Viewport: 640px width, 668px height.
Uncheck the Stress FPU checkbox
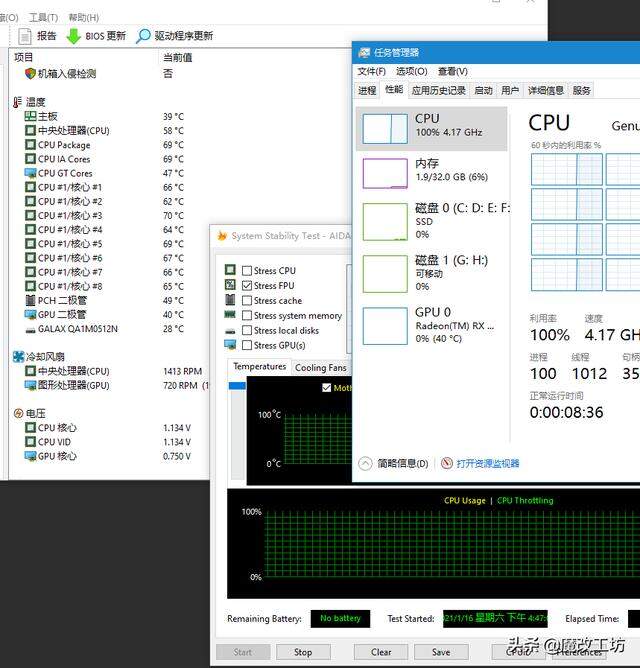pyautogui.click(x=246, y=286)
